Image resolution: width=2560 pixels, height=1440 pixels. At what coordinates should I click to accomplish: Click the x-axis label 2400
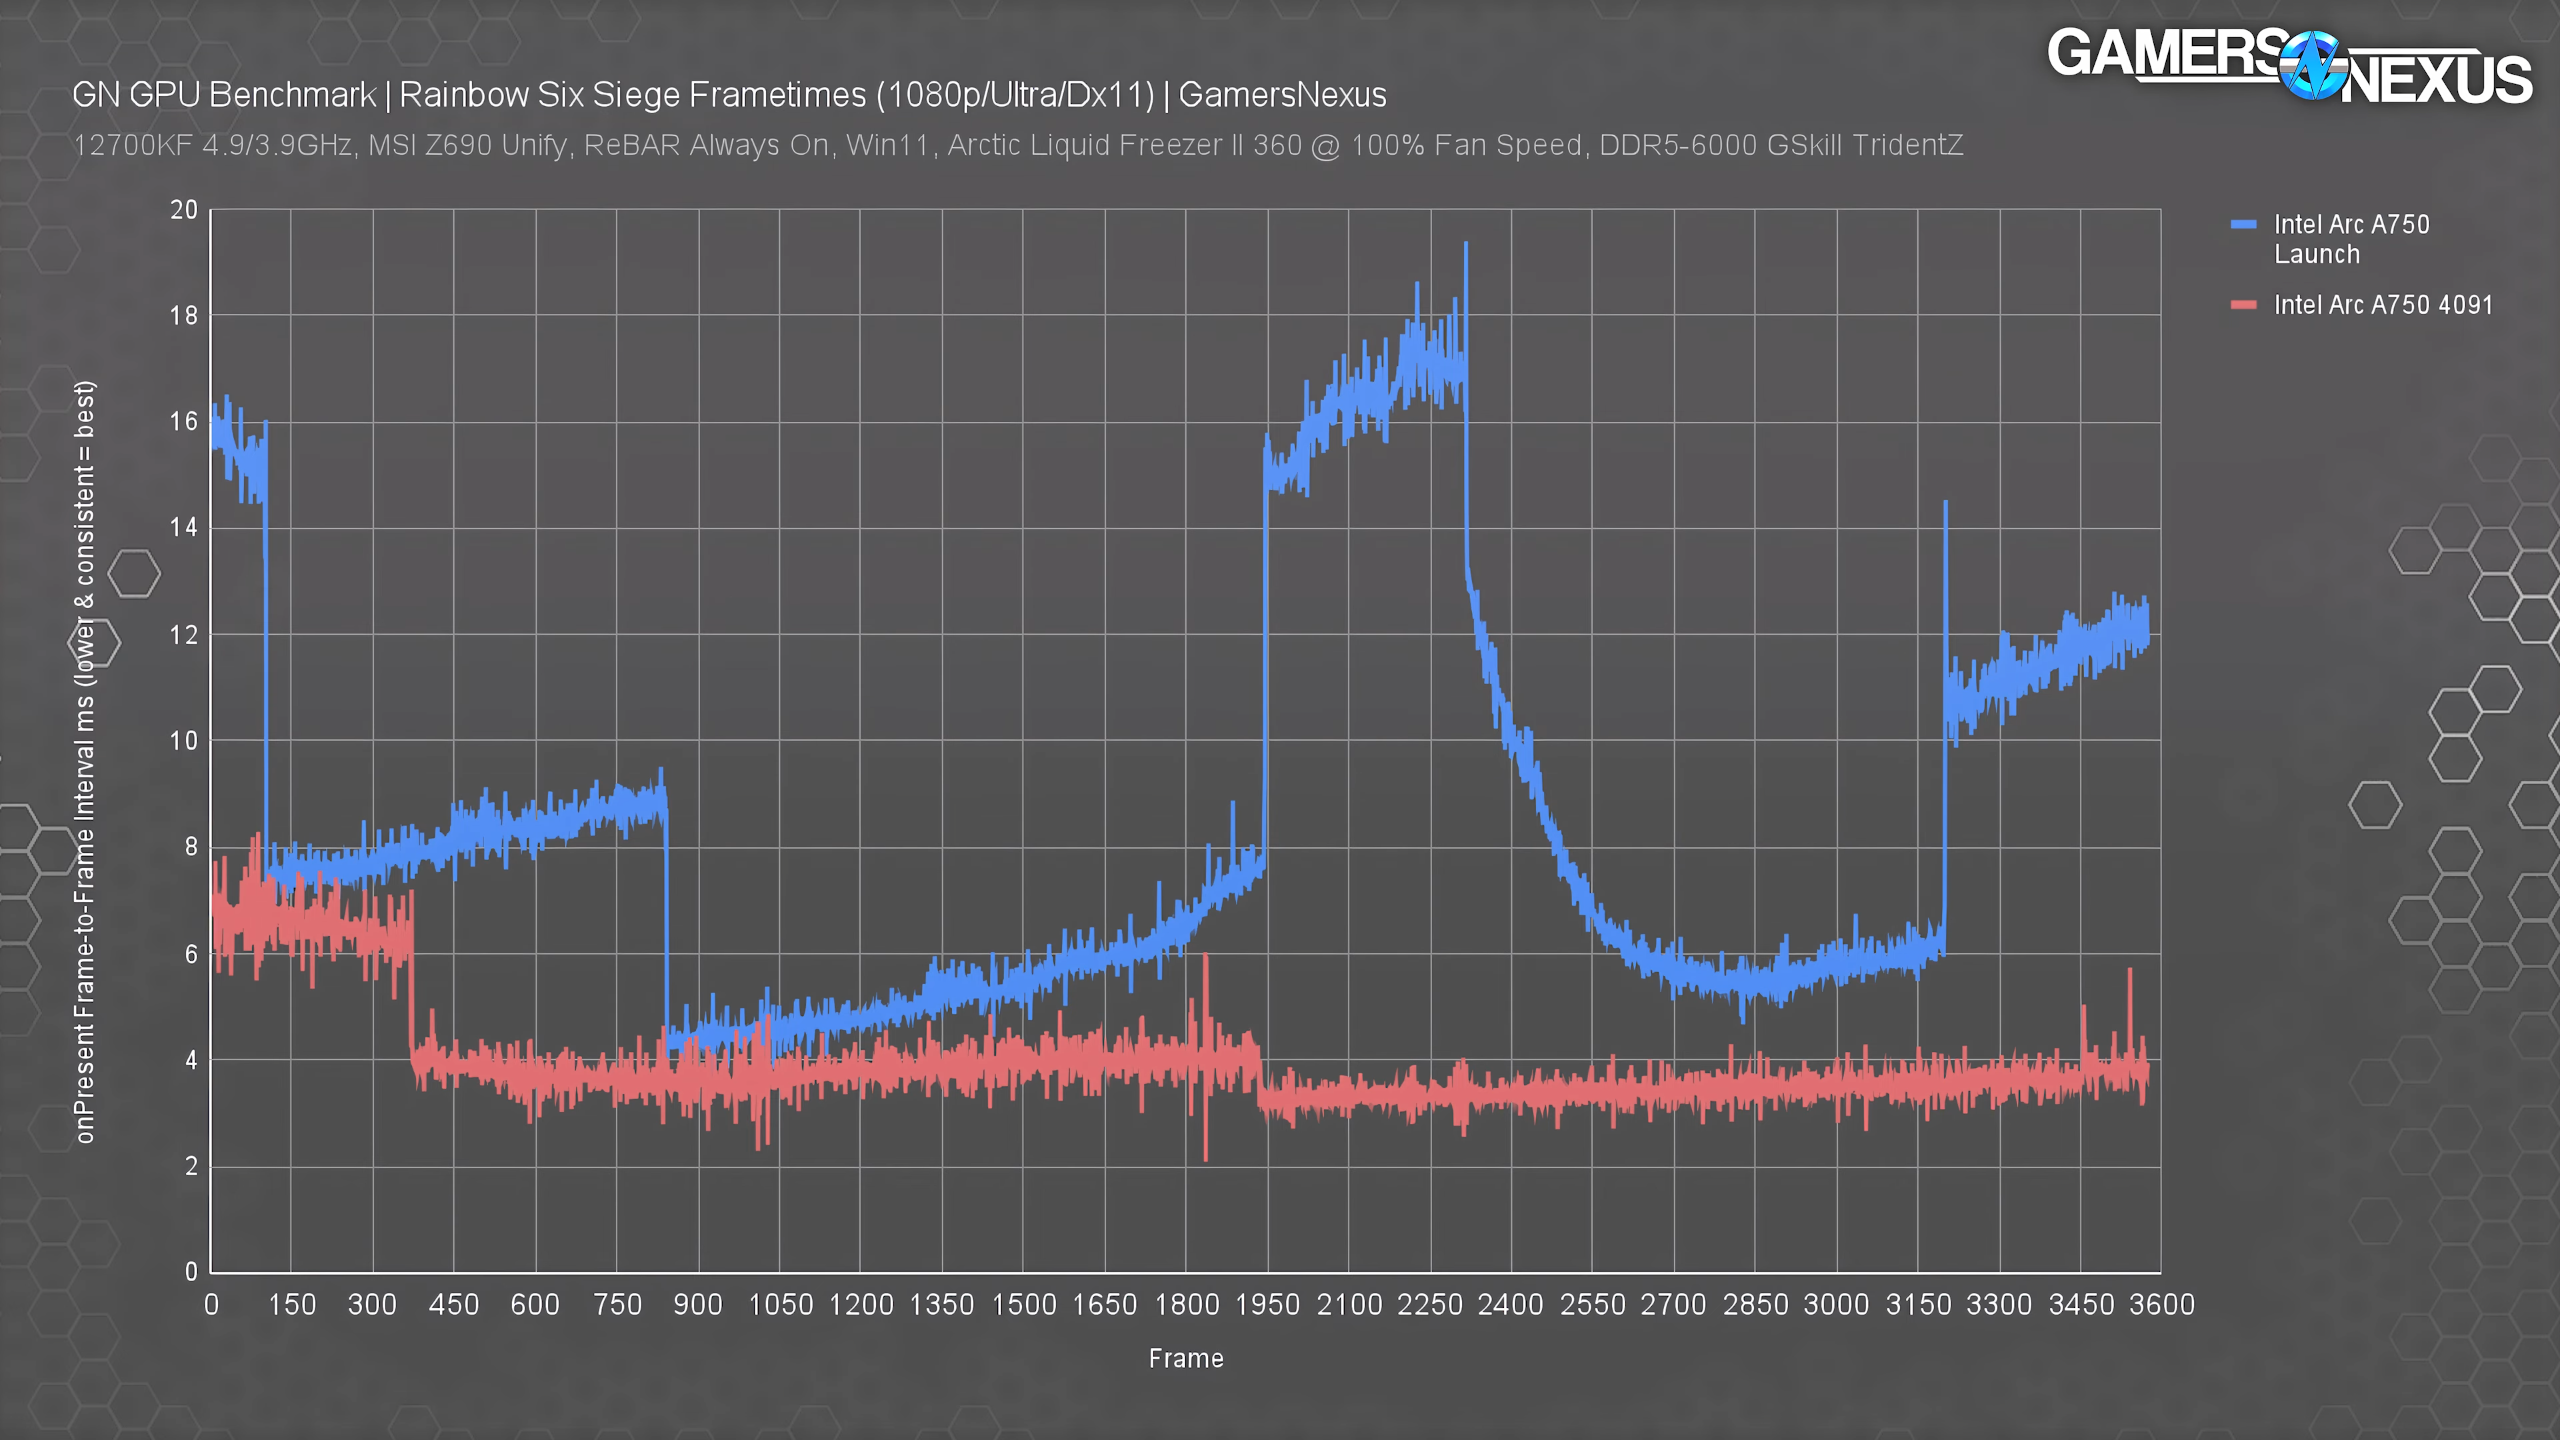pyautogui.click(x=1511, y=1305)
